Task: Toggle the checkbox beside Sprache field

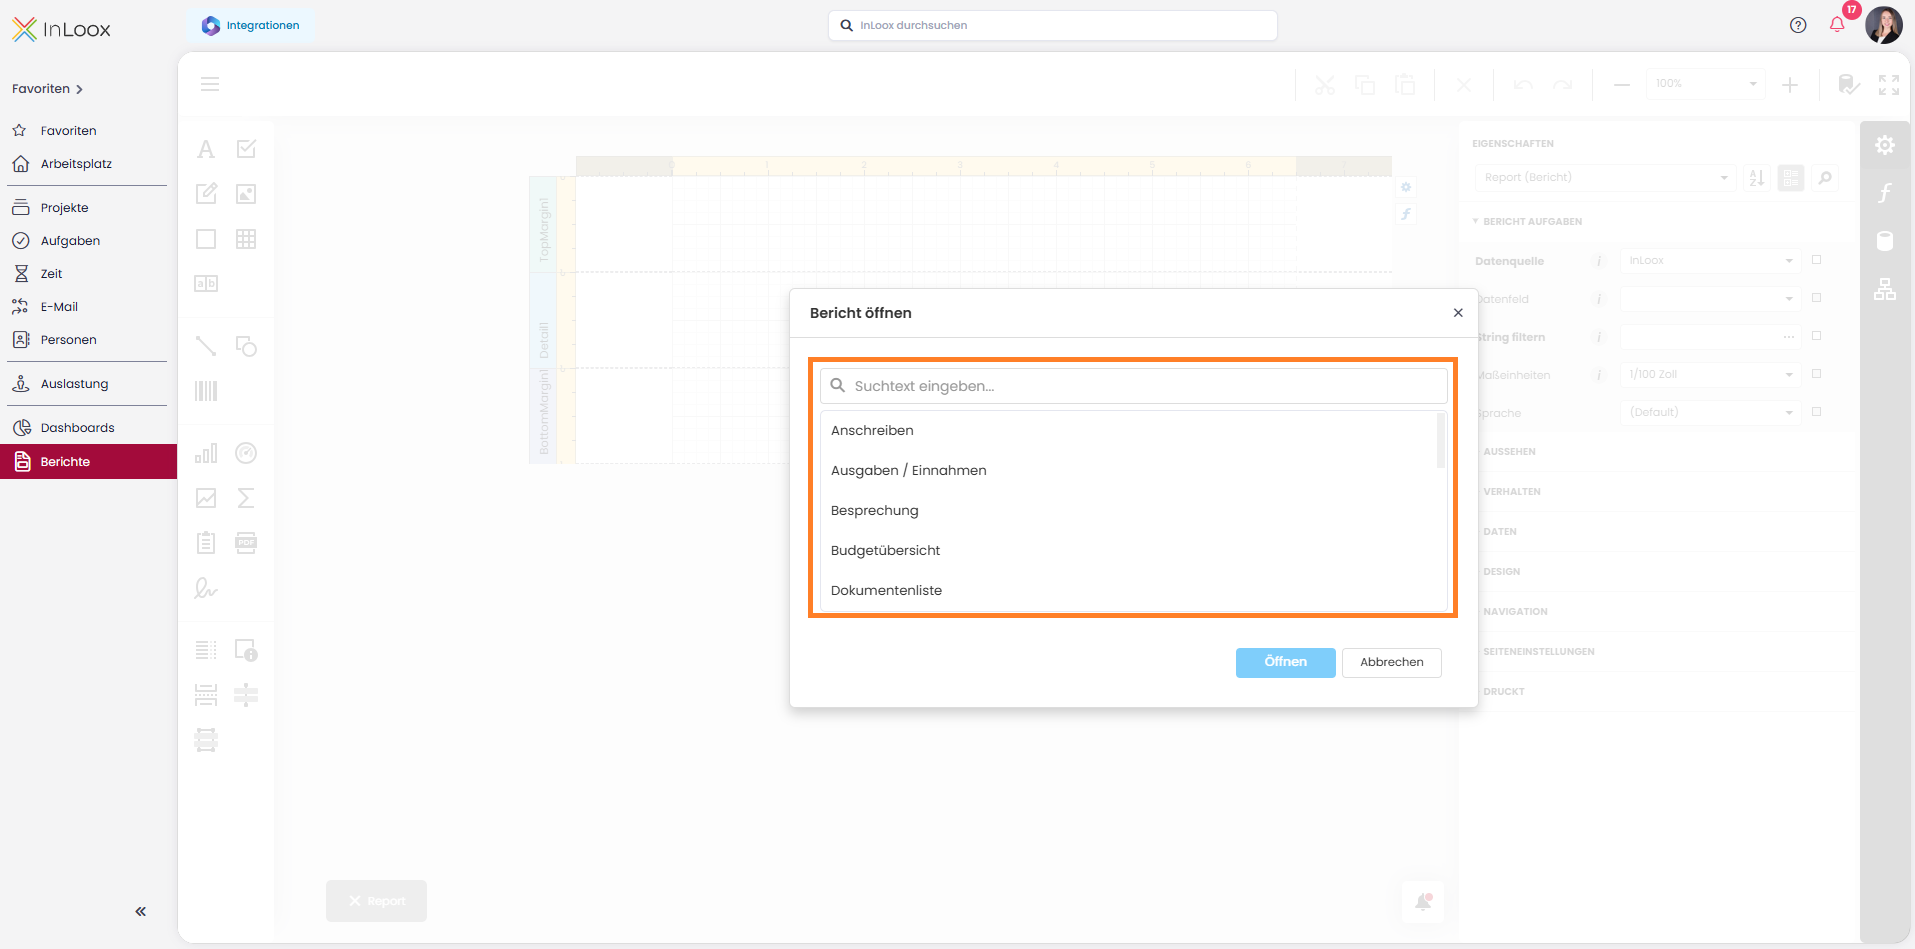Action: click(1817, 412)
